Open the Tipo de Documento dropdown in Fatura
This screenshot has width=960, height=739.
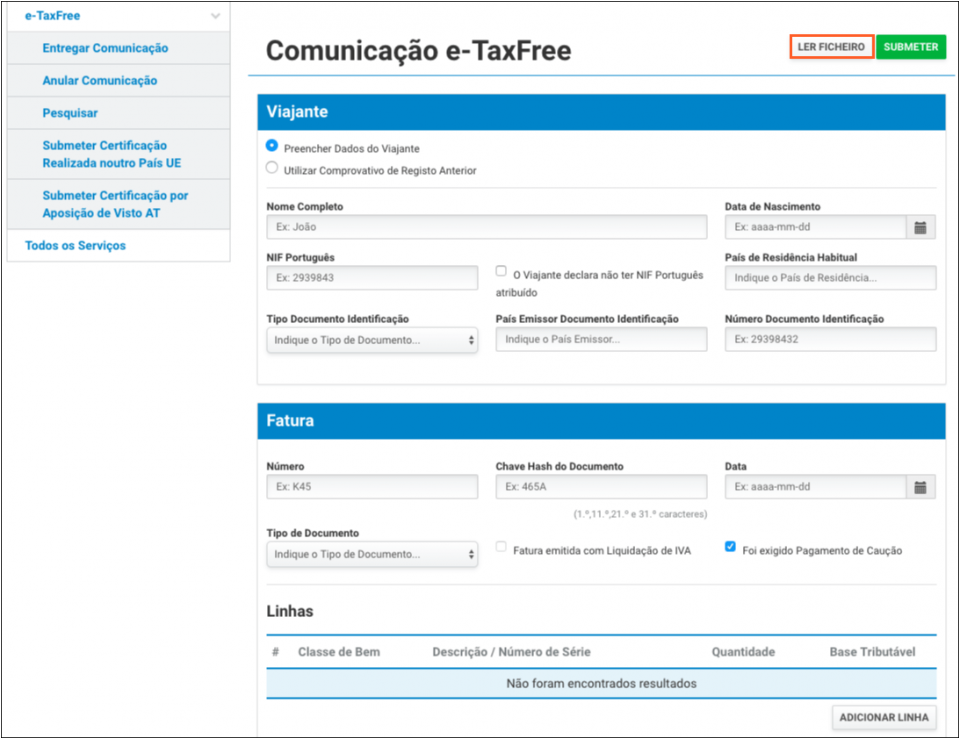(x=371, y=553)
